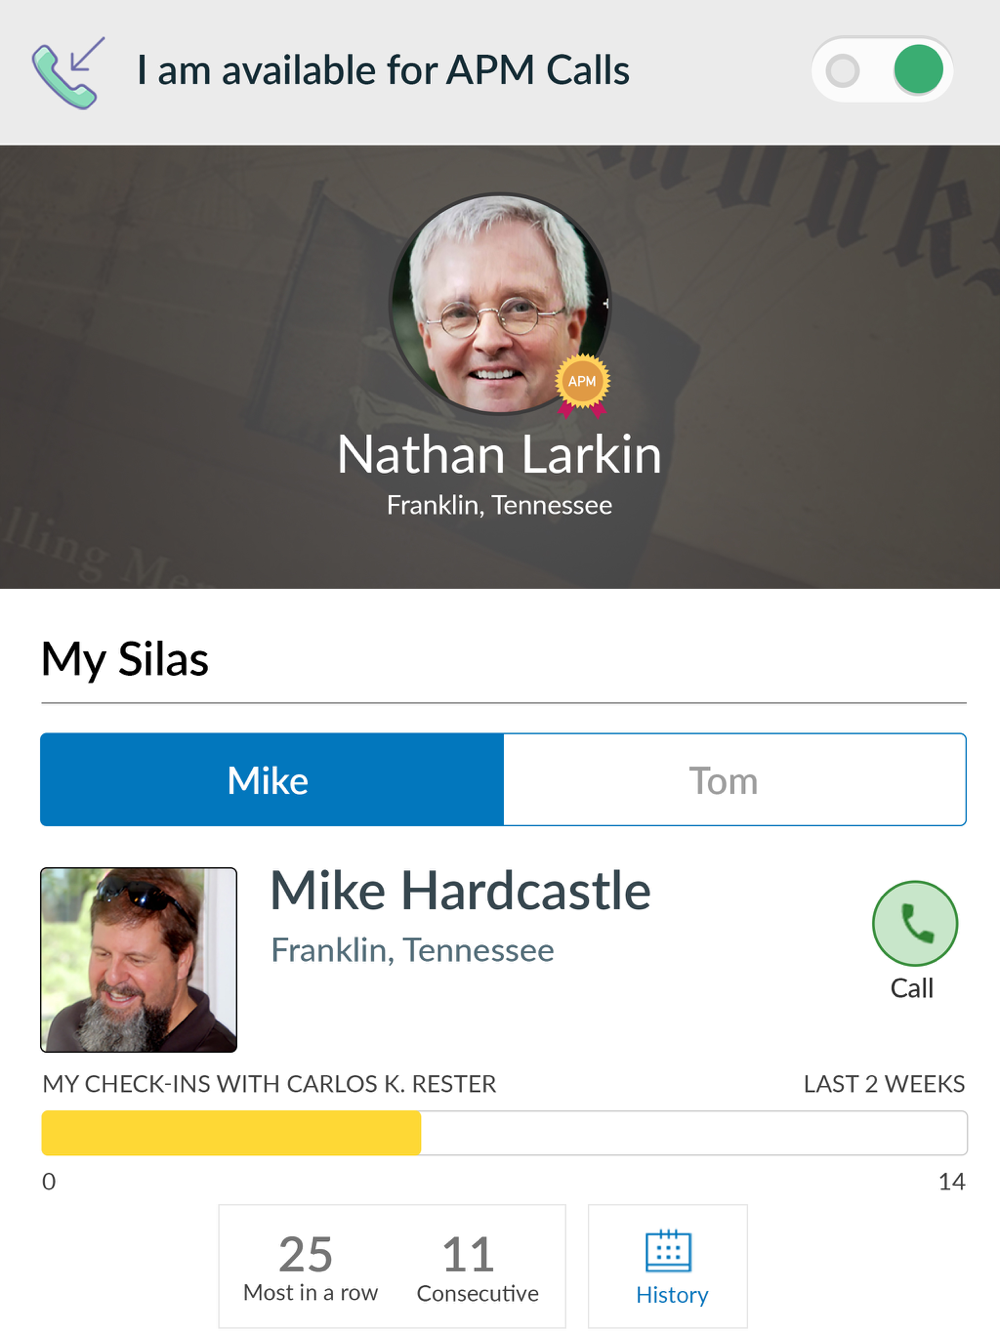
Task: Open Nathan Larkin's profile photo
Action: pyautogui.click(x=499, y=304)
